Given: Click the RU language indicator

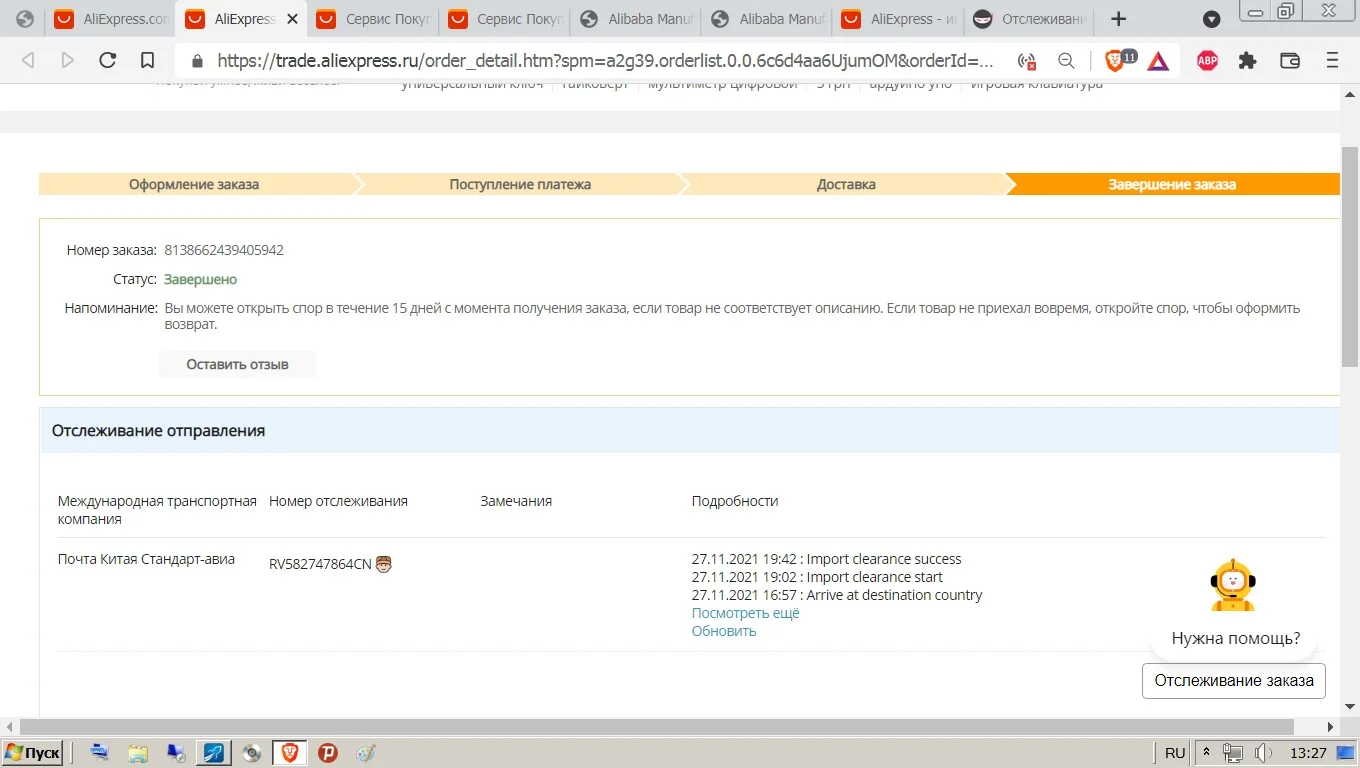Looking at the screenshot, I should click(x=1175, y=753).
